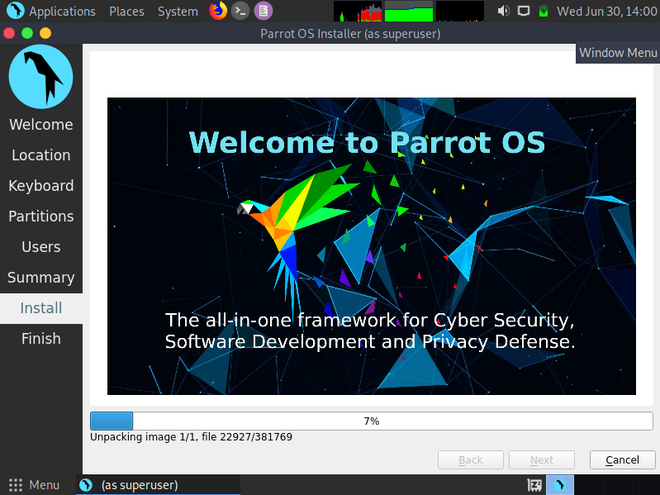The width and height of the screenshot is (660, 495).
Task: Select the Users step in the sidebar
Action: tap(41, 247)
